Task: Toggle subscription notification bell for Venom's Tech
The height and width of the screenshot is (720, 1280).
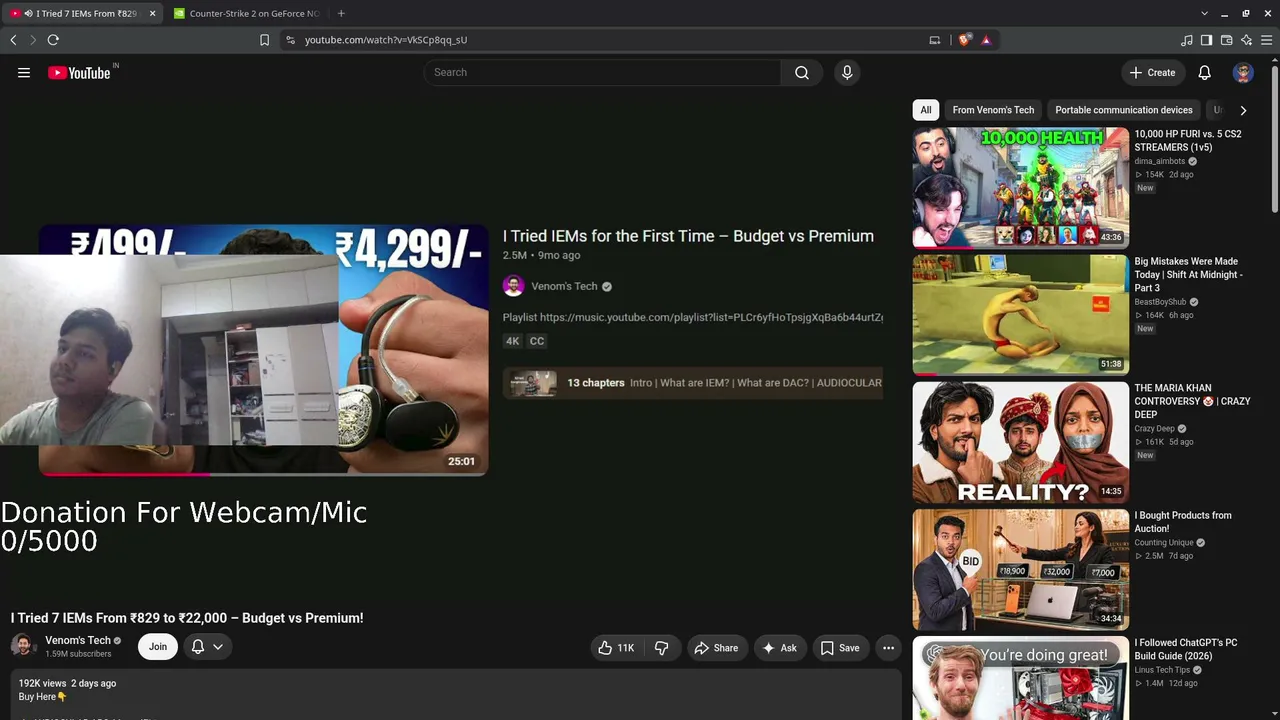Action: point(207,647)
